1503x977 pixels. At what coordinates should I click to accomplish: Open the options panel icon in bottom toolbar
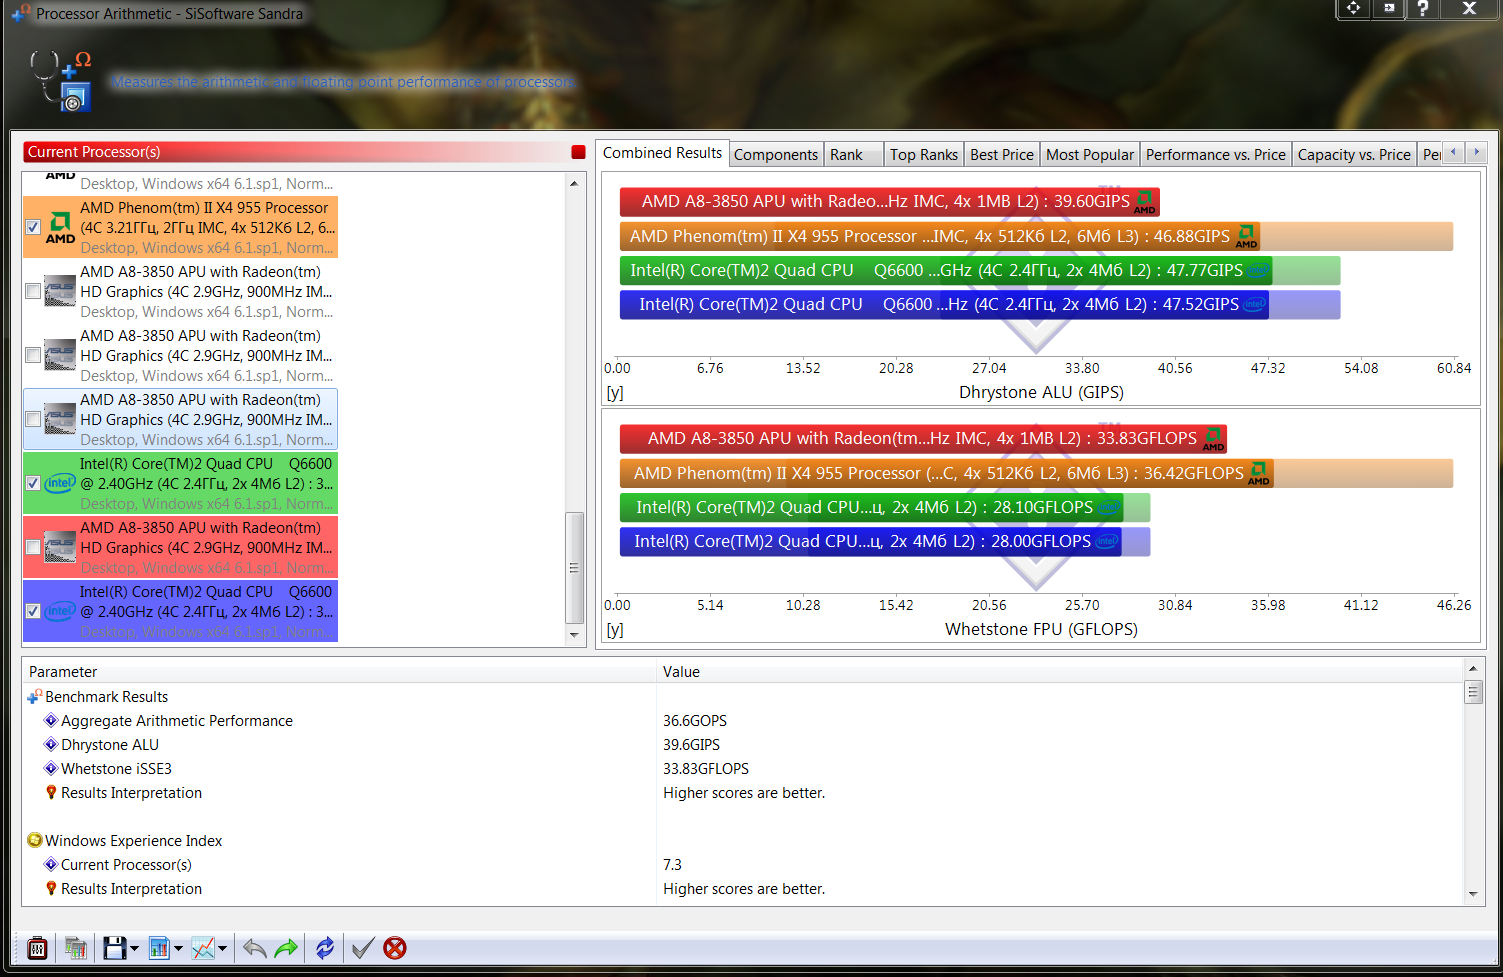click(37, 948)
